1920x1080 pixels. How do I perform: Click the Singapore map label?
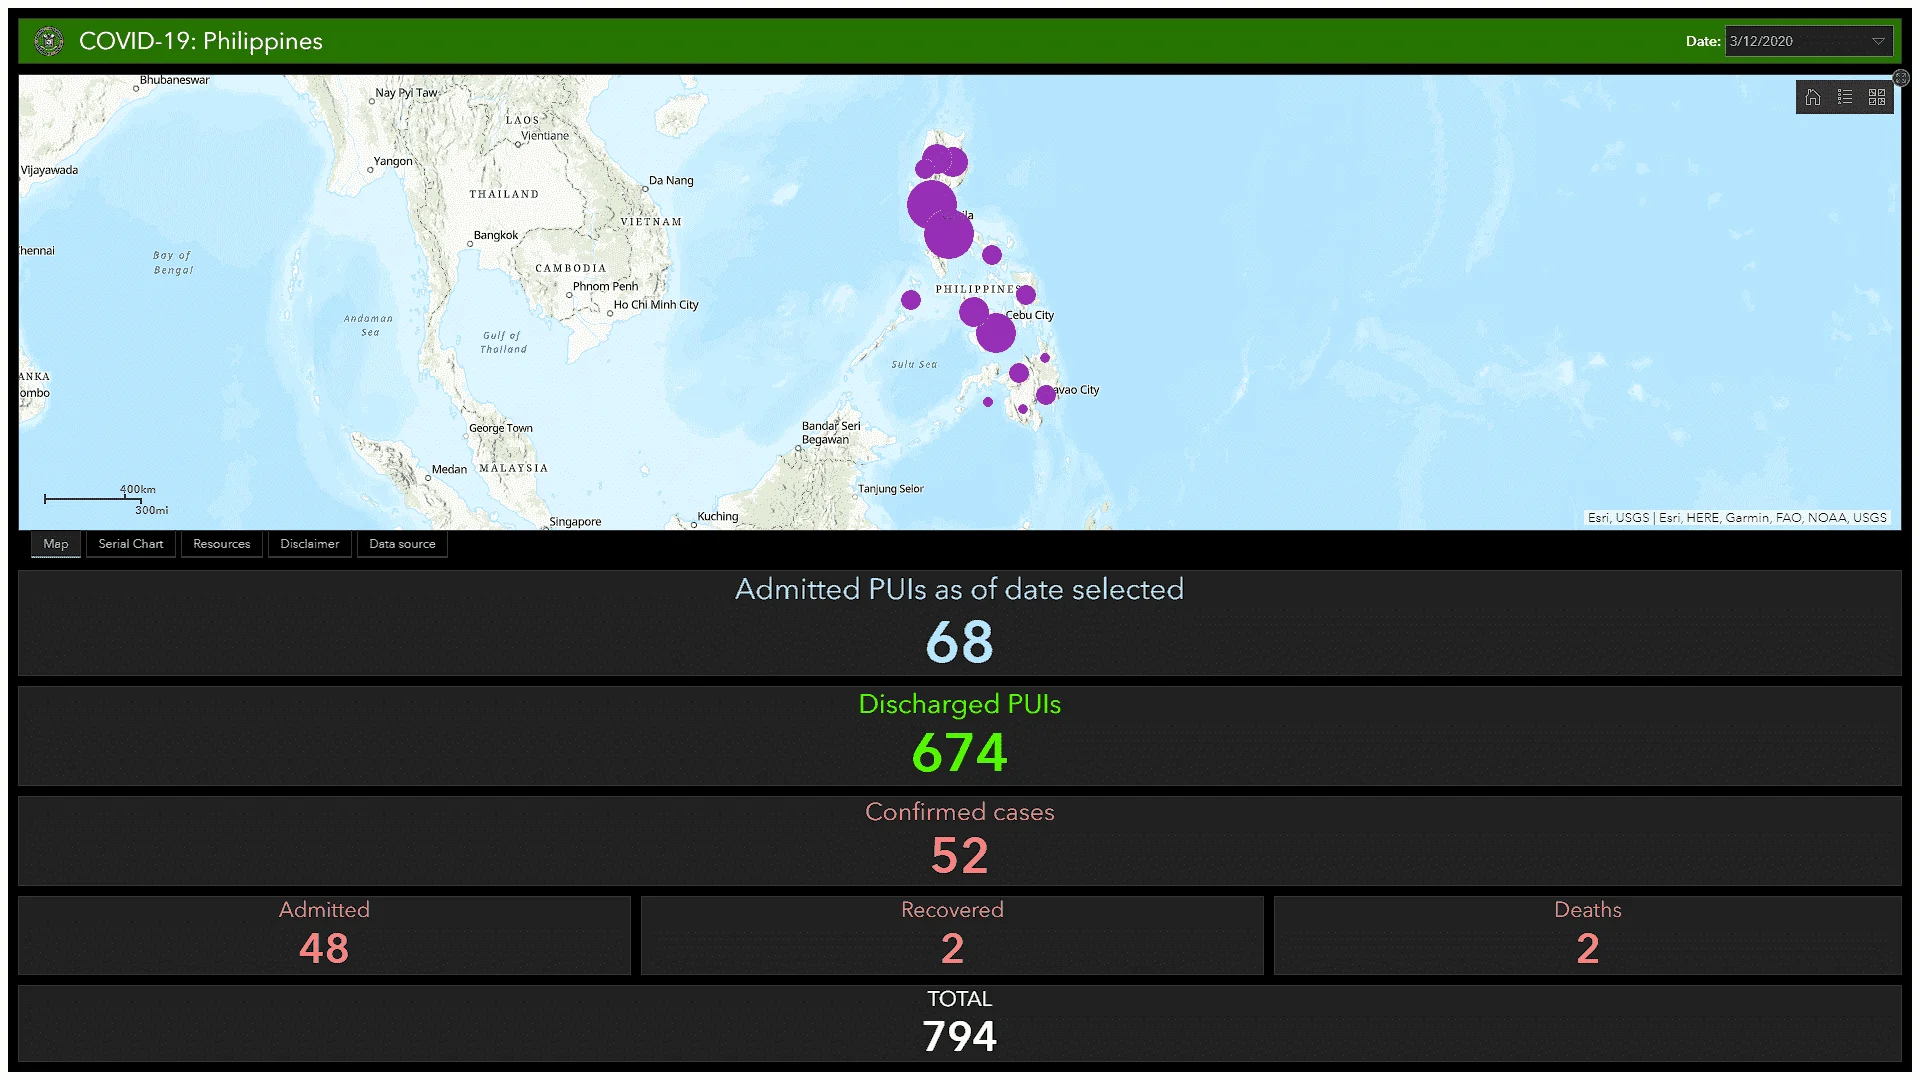(x=575, y=522)
